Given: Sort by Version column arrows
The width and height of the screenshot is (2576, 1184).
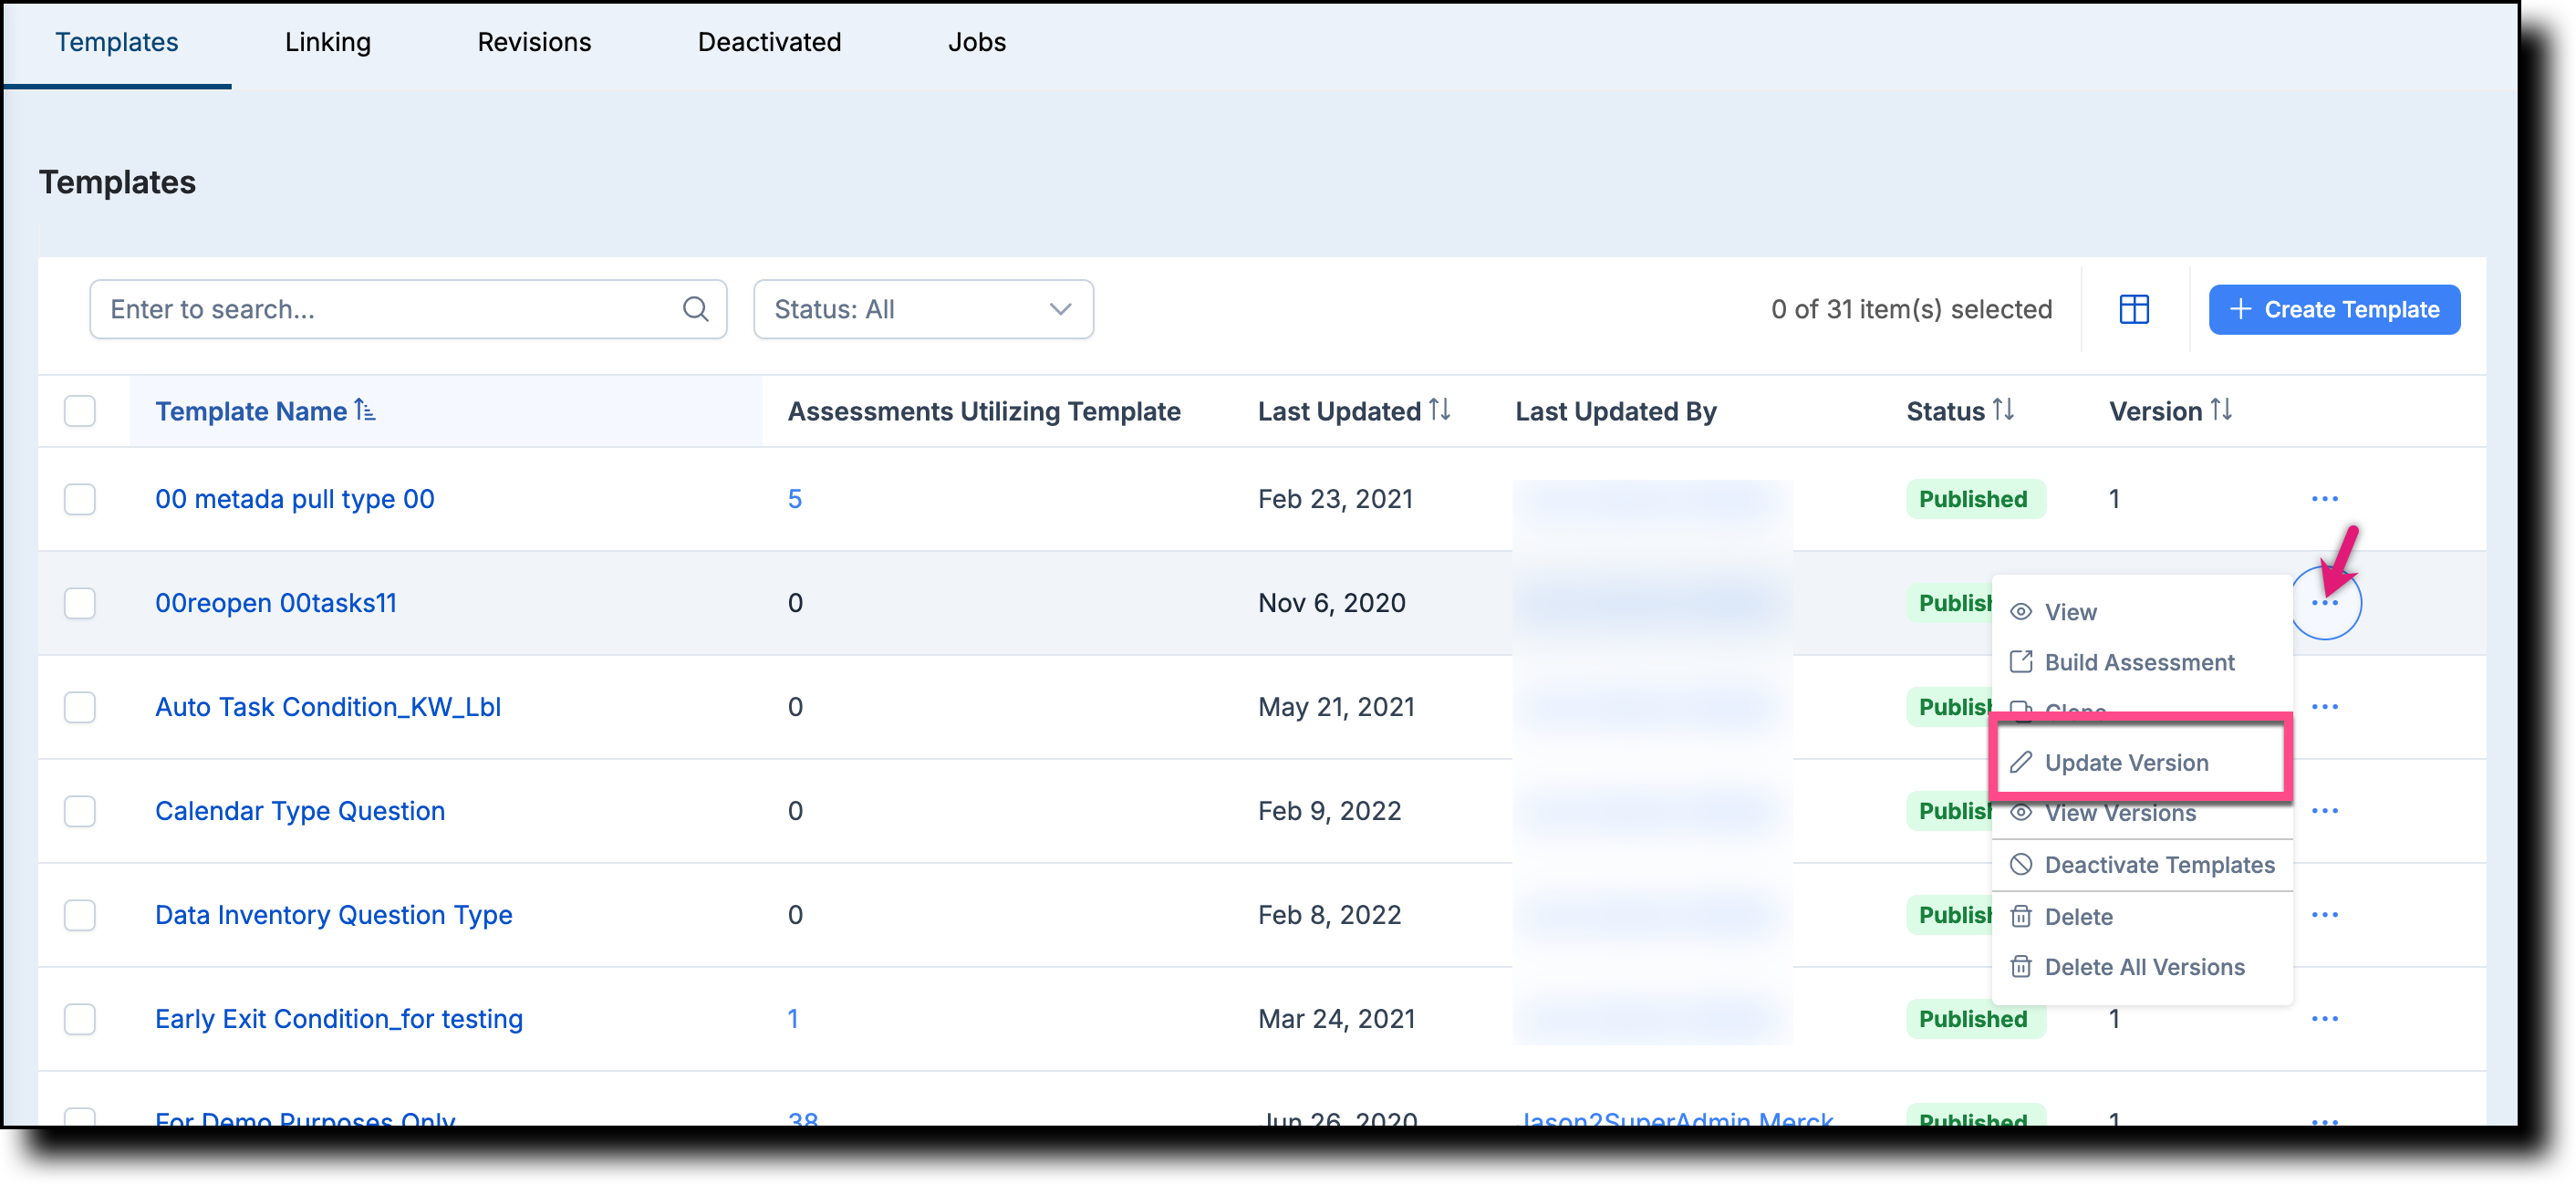Looking at the screenshot, I should 2220,410.
